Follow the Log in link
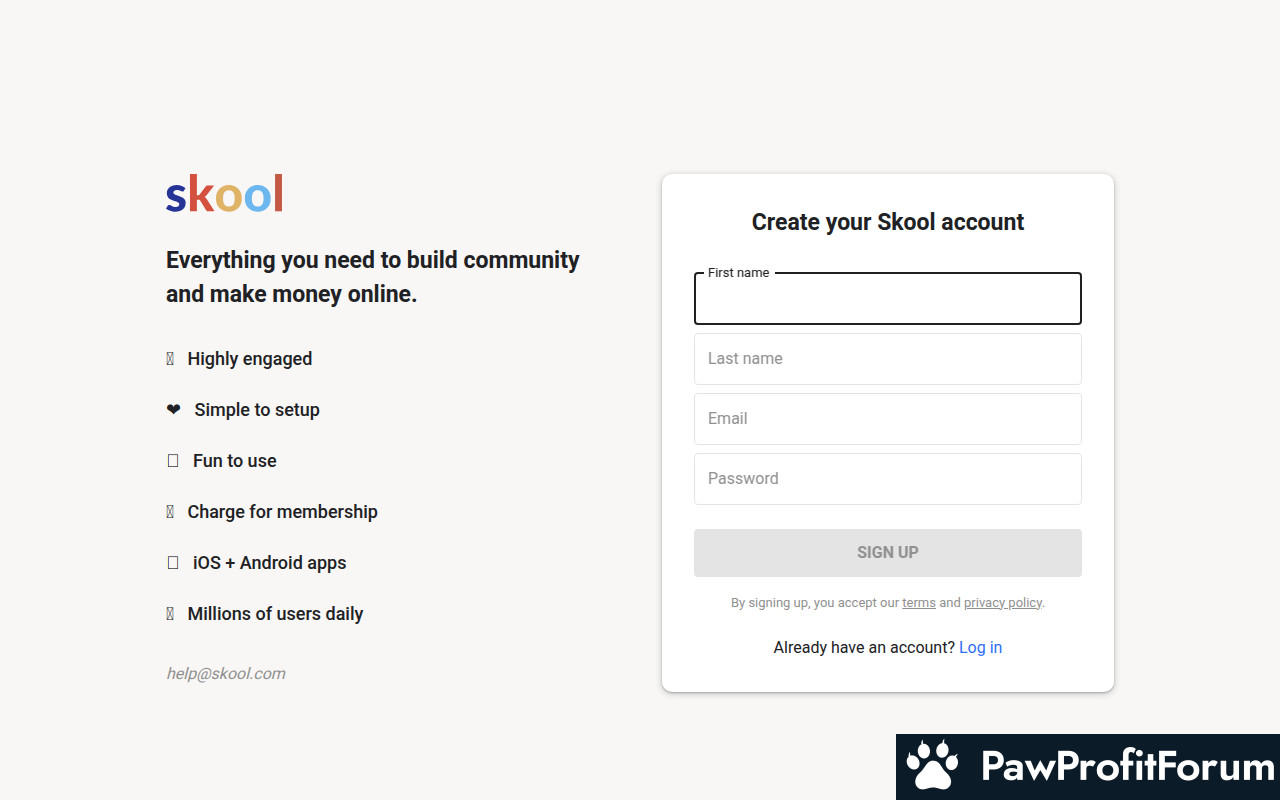The image size is (1280, 800). pos(980,647)
